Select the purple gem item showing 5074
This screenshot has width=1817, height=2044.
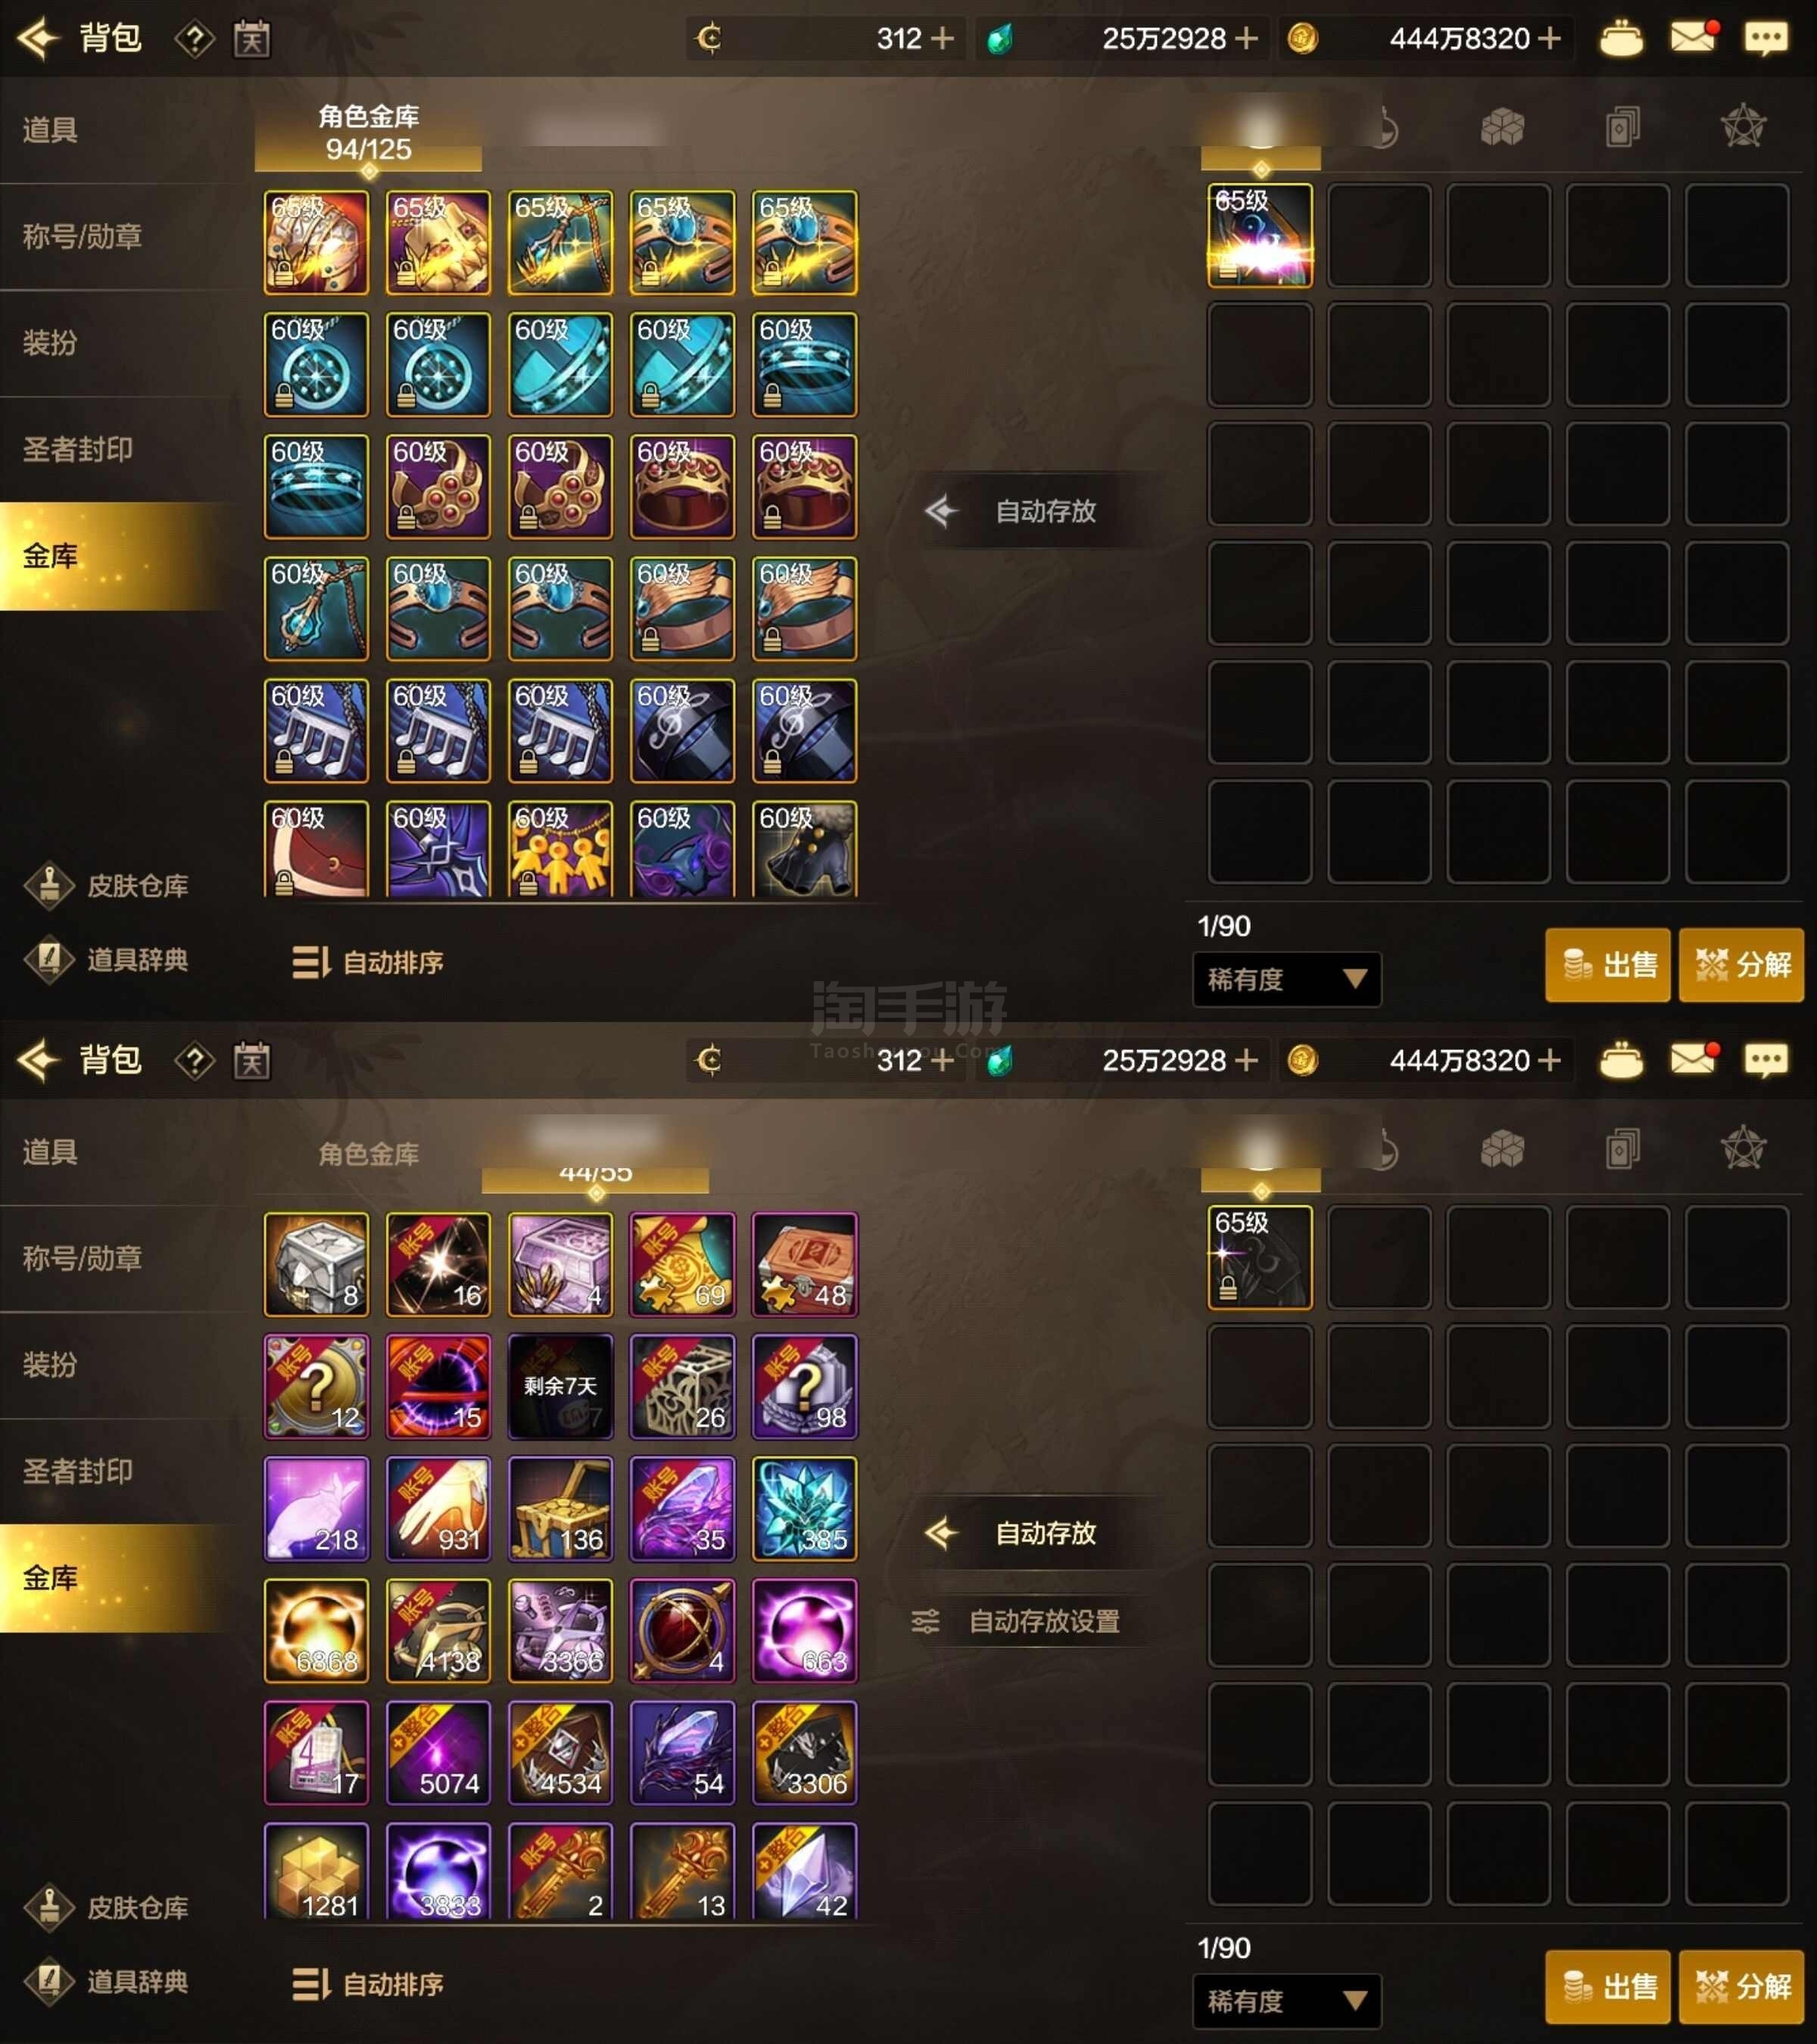(438, 1752)
